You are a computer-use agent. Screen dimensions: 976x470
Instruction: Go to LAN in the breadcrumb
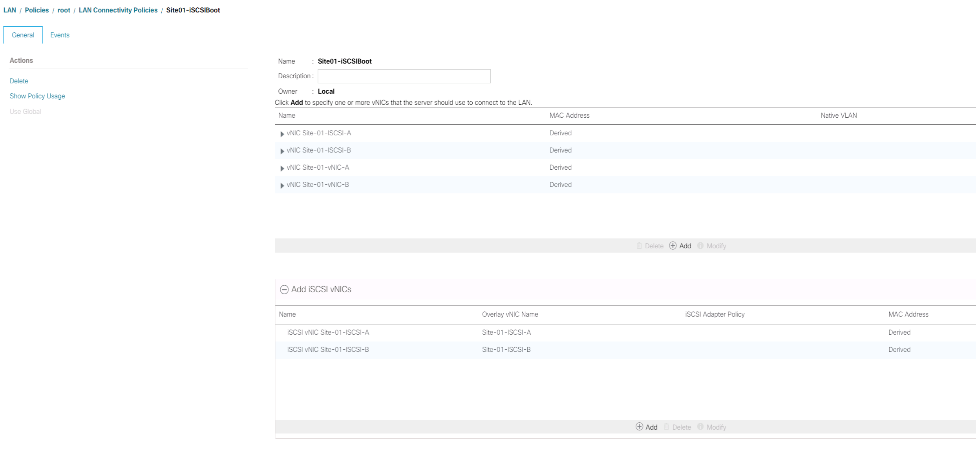(10, 10)
